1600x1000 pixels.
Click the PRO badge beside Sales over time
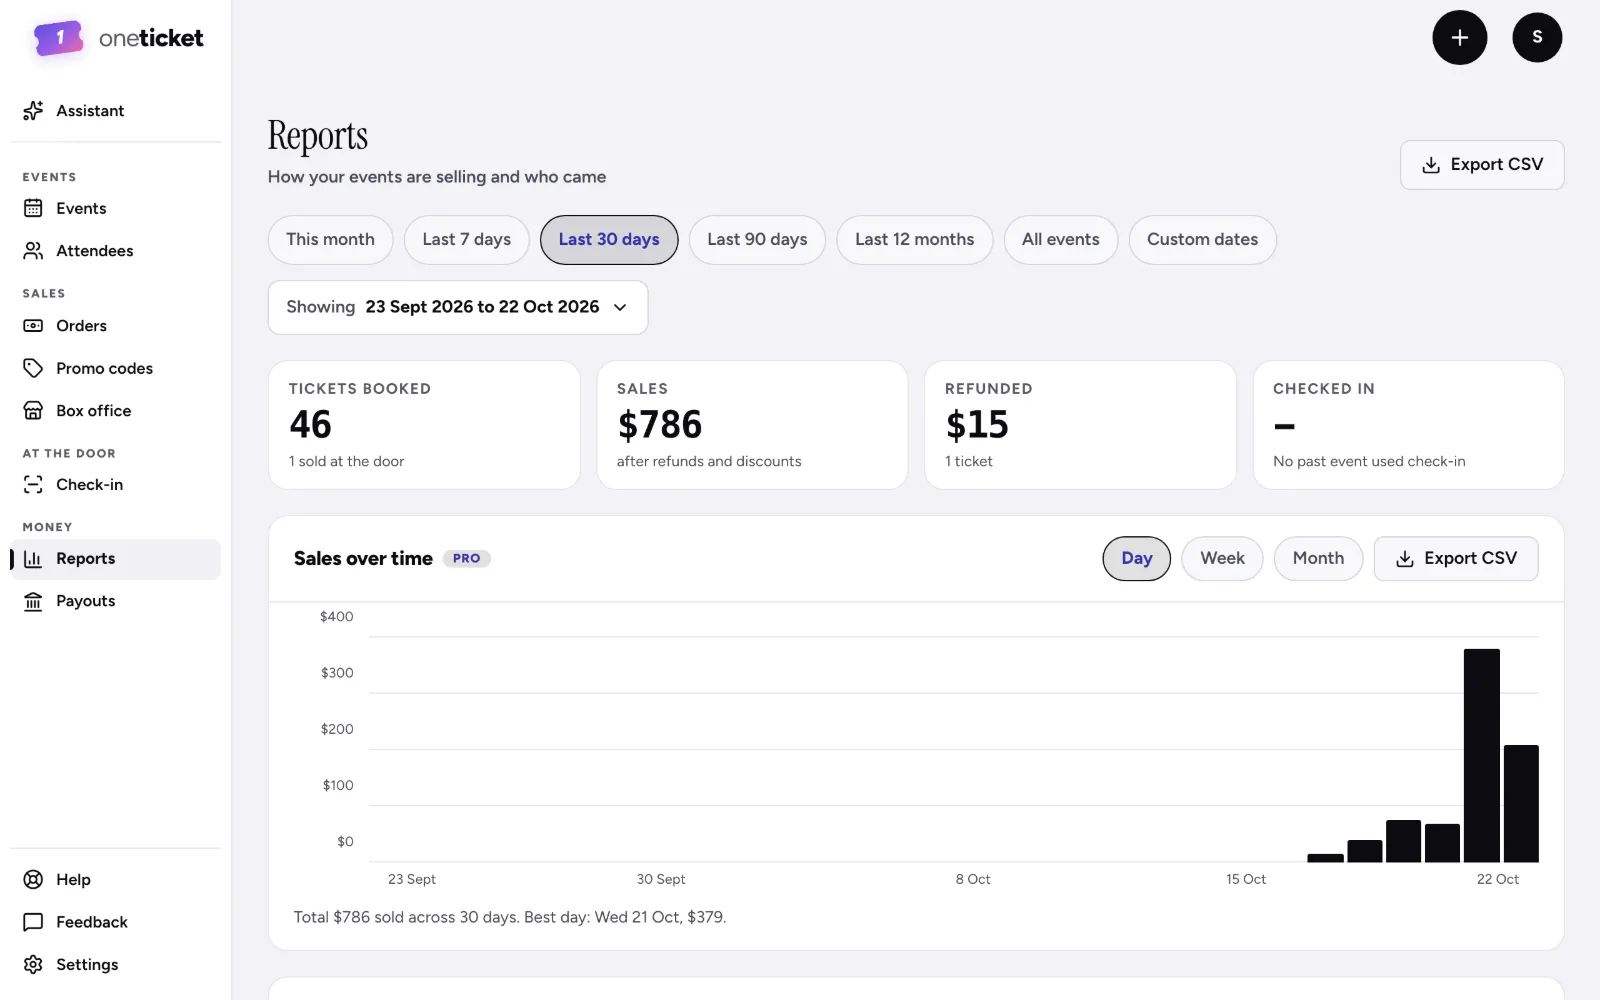[466, 559]
